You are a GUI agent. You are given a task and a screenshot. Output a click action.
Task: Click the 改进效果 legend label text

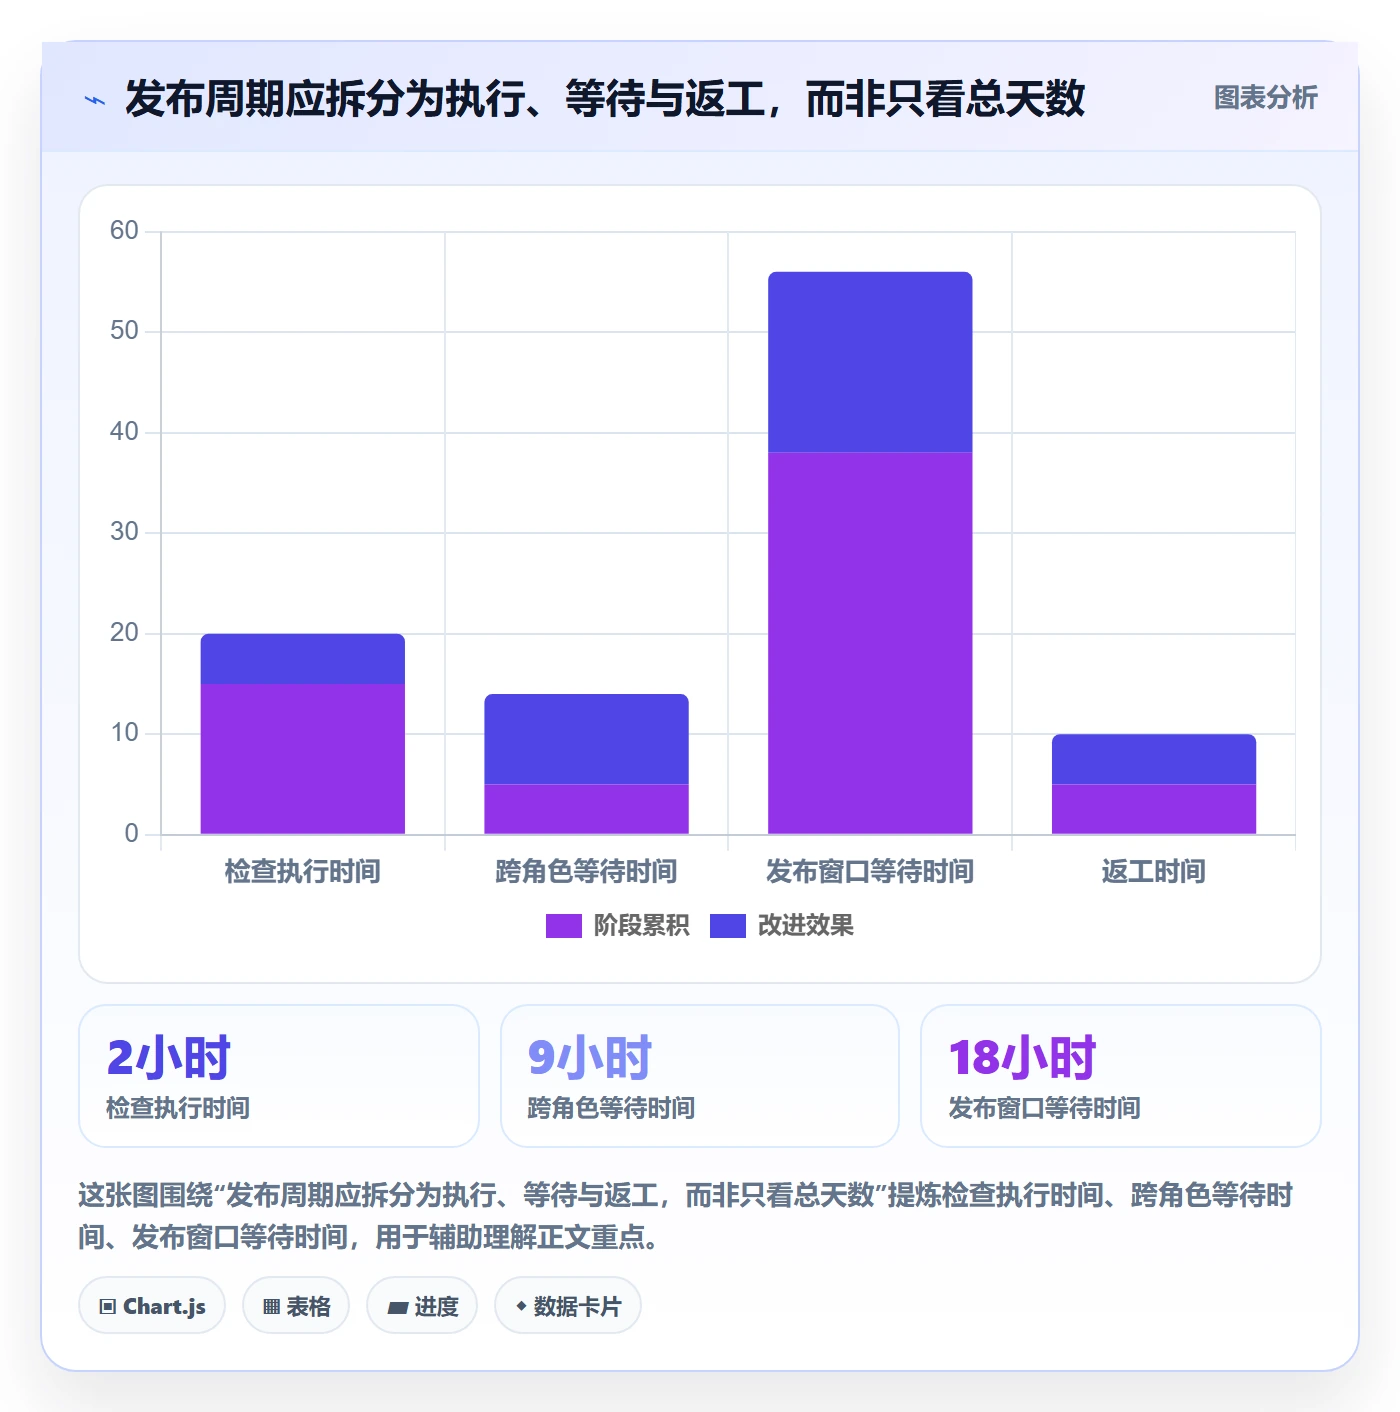coord(806,926)
